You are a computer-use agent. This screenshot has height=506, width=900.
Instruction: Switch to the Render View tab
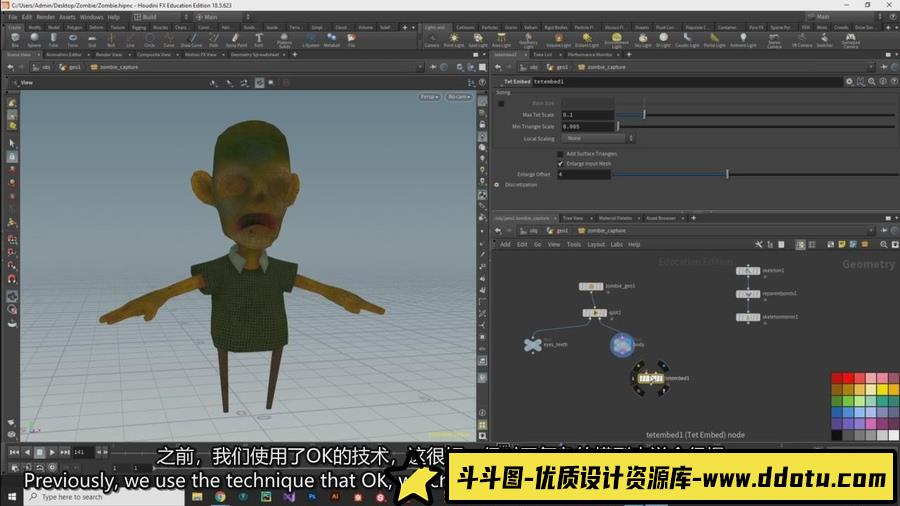coord(108,55)
